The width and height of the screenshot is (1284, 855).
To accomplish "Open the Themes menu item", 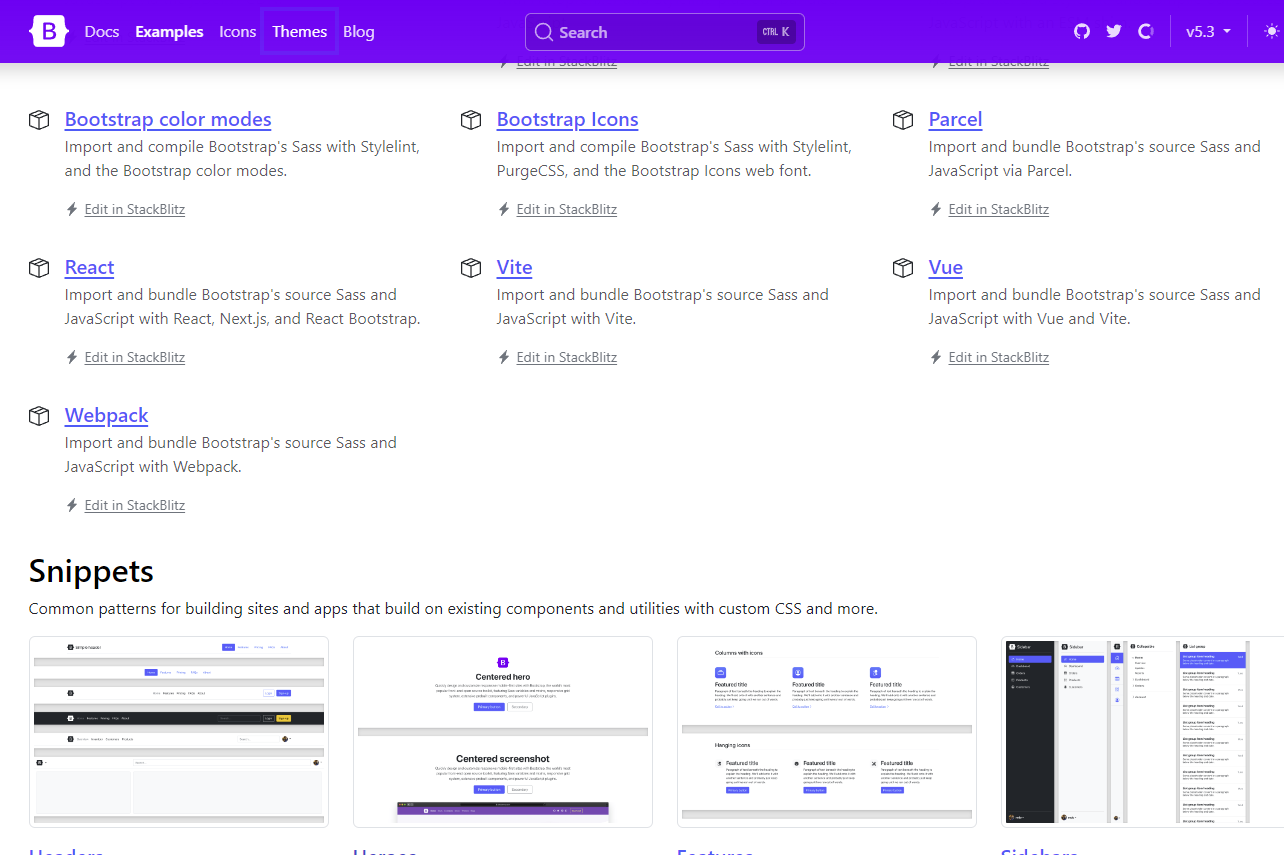I will pos(299,31).
